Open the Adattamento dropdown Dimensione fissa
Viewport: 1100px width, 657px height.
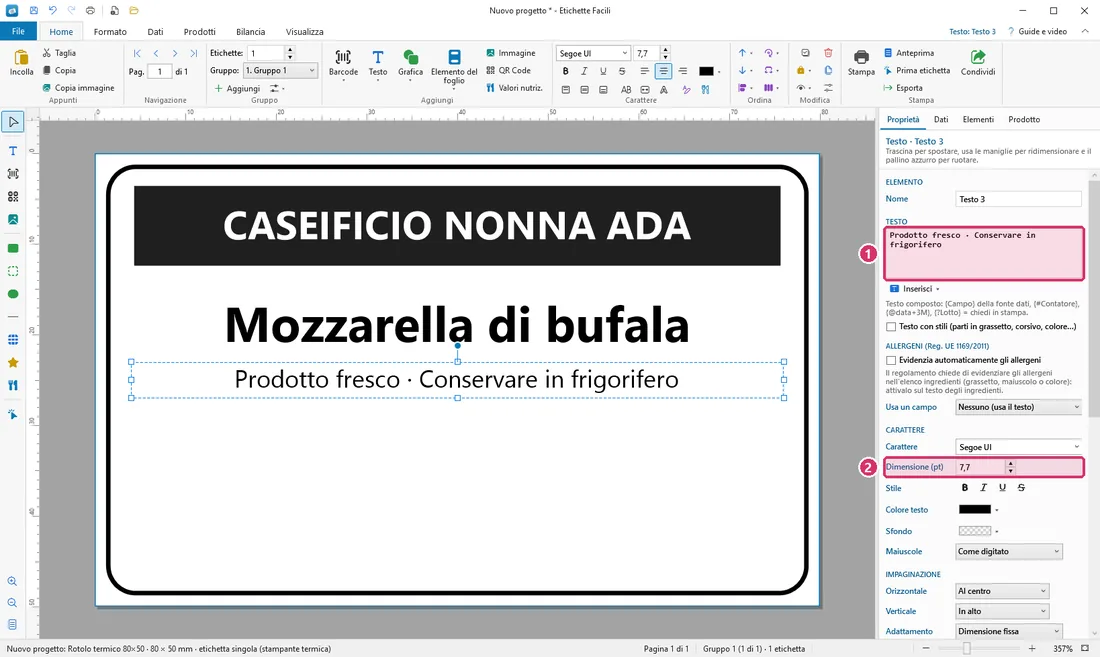1009,631
